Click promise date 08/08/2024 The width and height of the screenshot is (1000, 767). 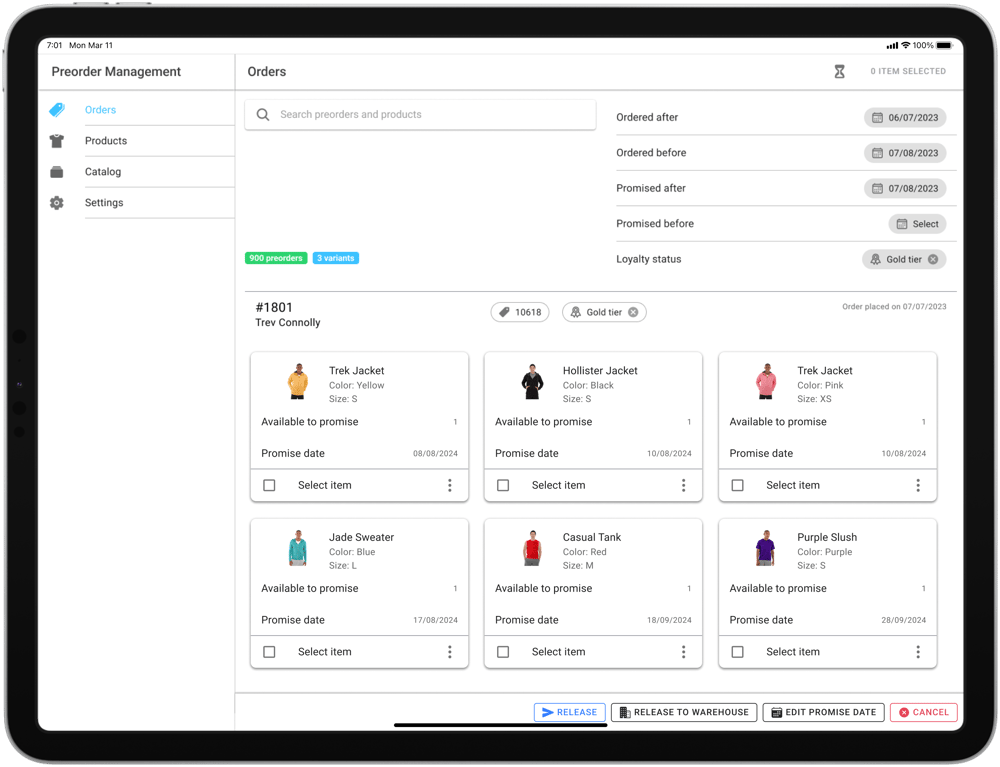[435, 453]
